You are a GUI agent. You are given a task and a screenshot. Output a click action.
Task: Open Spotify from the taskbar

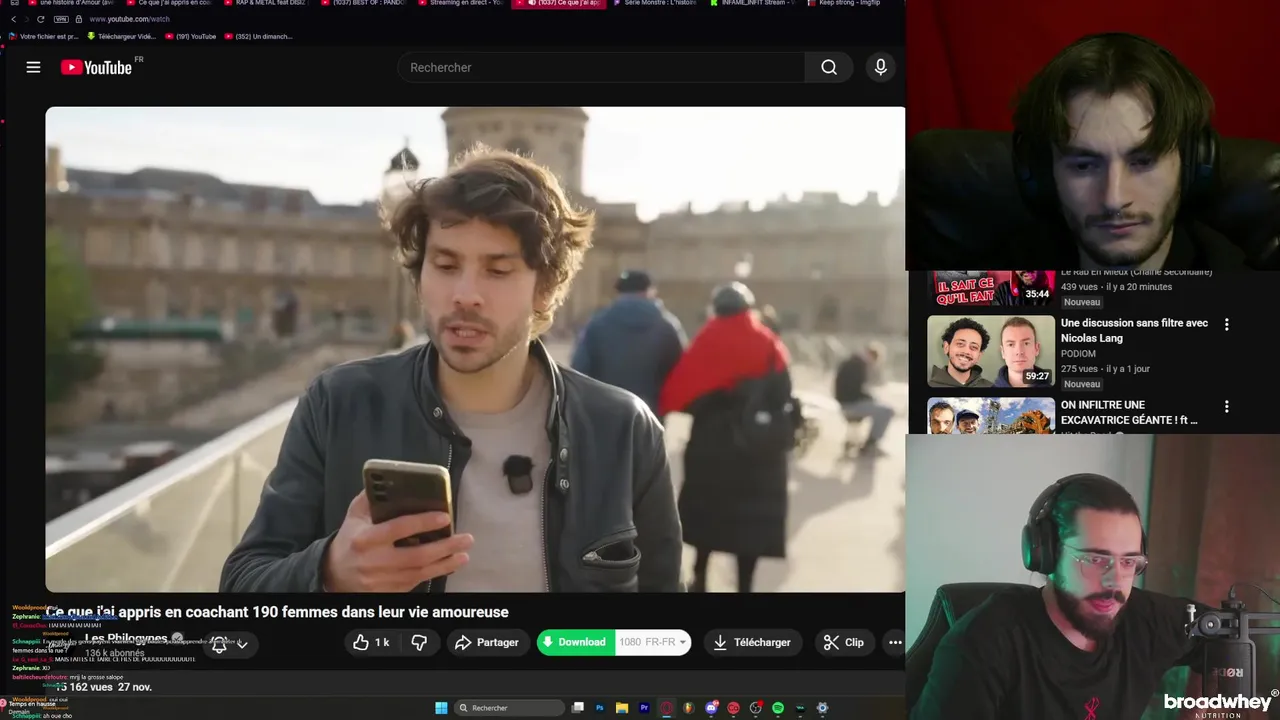pyautogui.click(x=778, y=708)
